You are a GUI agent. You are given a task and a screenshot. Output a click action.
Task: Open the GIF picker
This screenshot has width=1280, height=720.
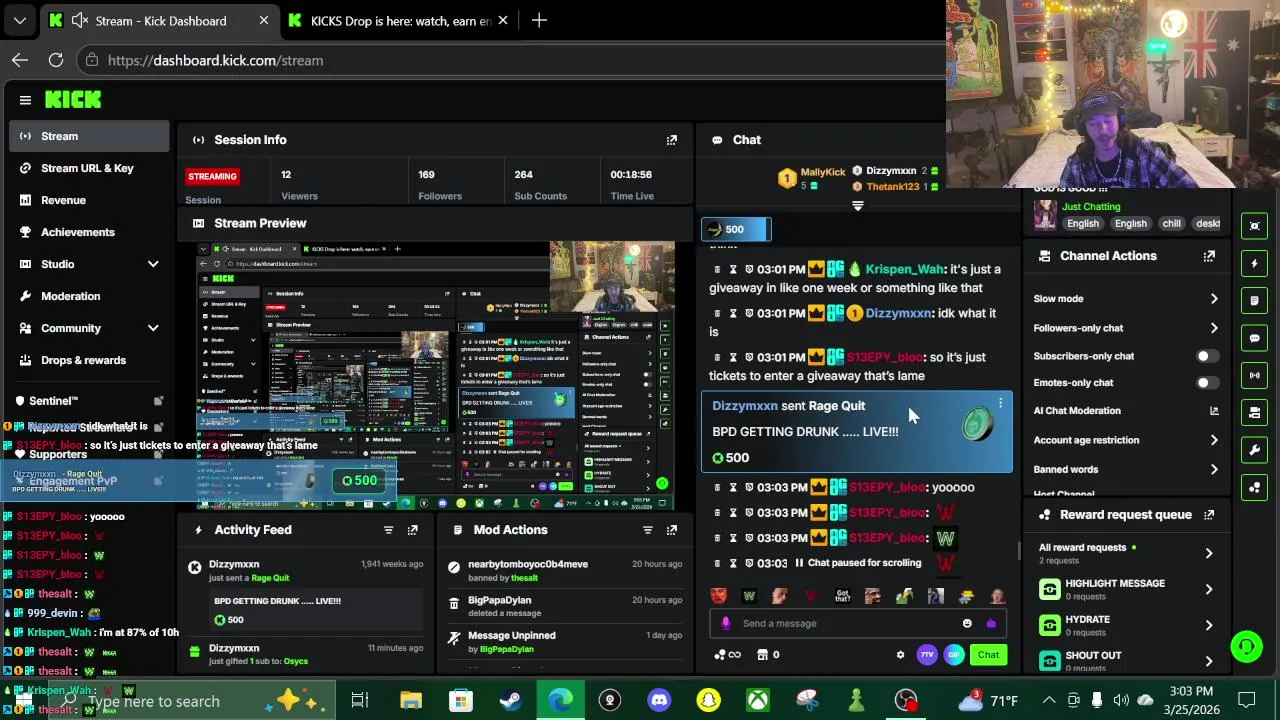coord(954,655)
